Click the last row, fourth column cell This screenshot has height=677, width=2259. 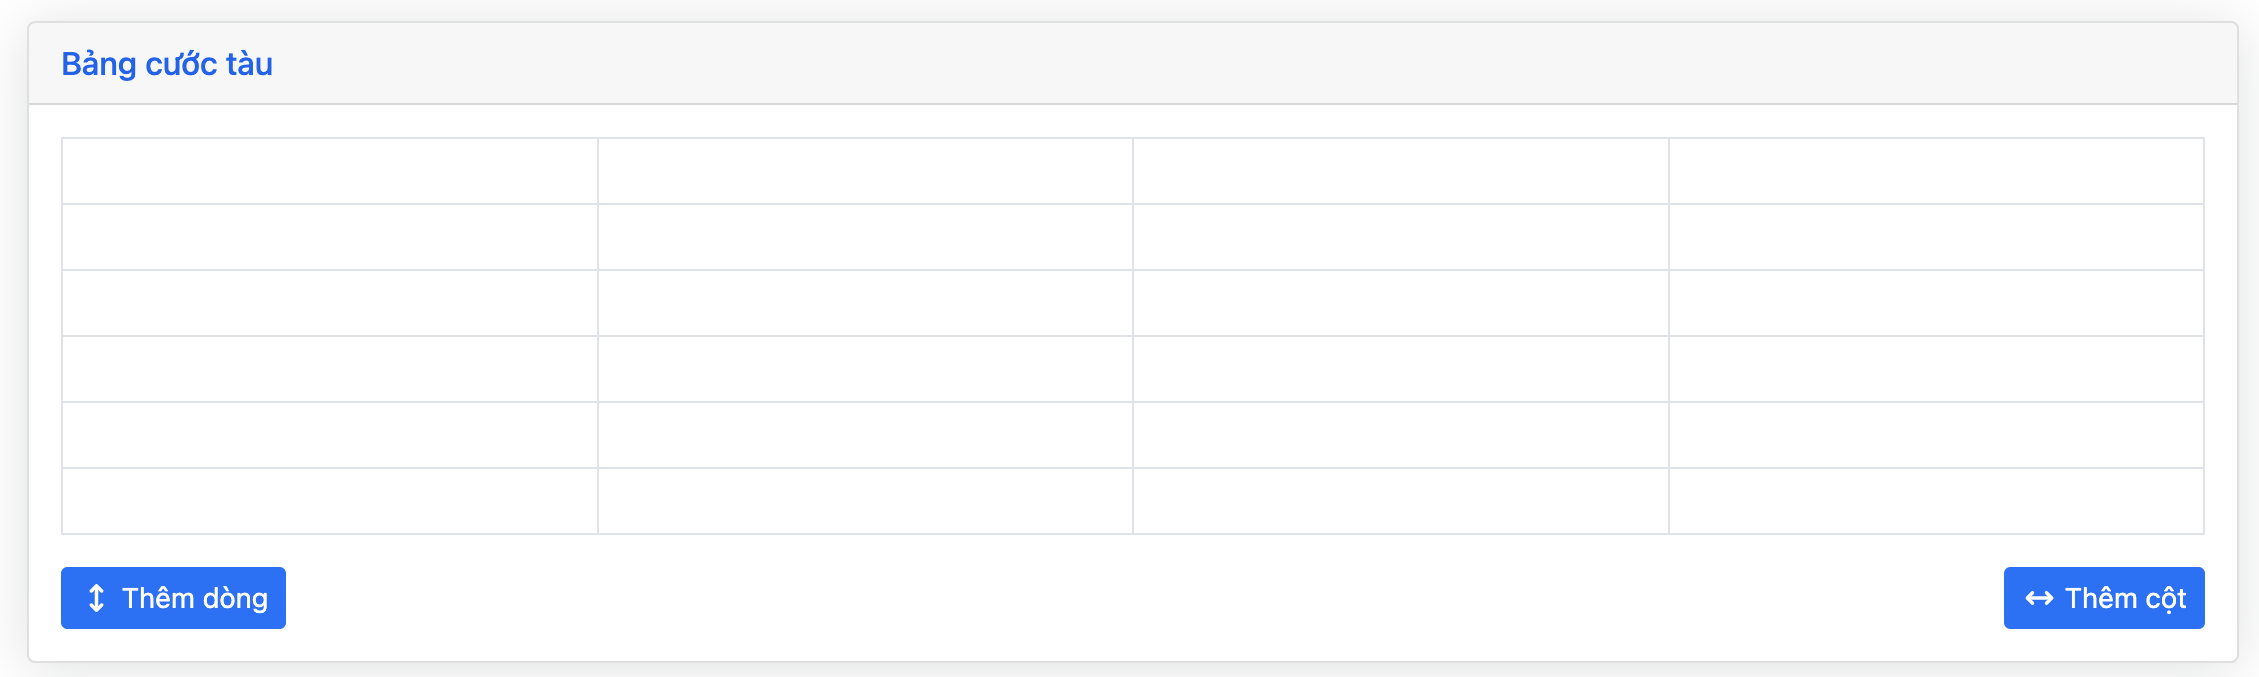point(1936,501)
